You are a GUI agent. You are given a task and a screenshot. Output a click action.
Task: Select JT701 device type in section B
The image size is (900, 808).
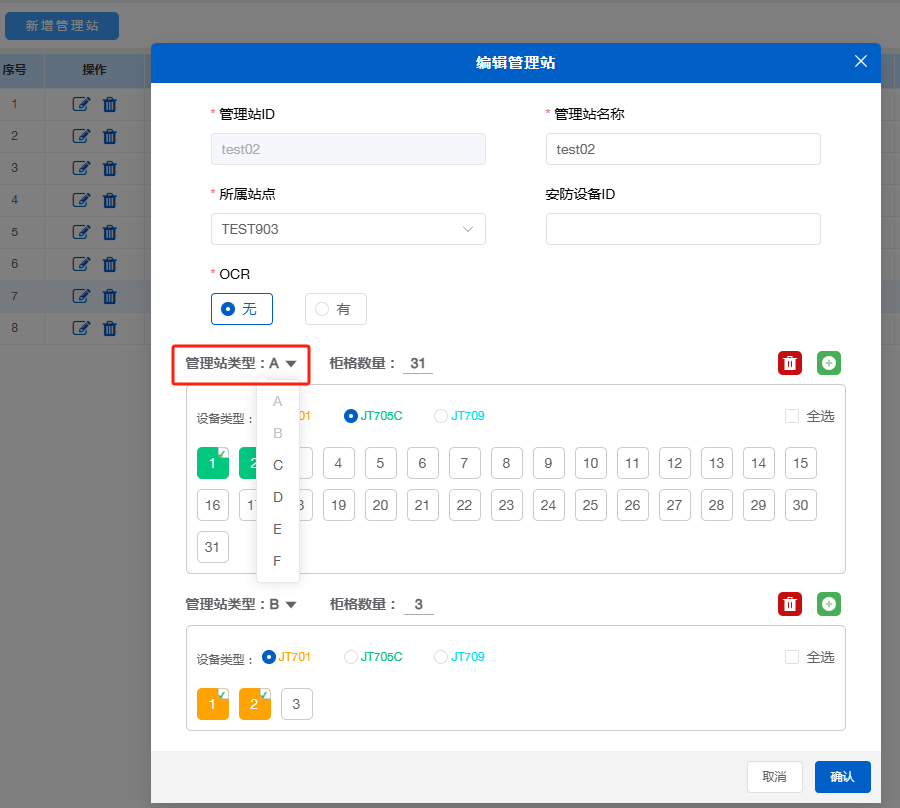(x=286, y=657)
